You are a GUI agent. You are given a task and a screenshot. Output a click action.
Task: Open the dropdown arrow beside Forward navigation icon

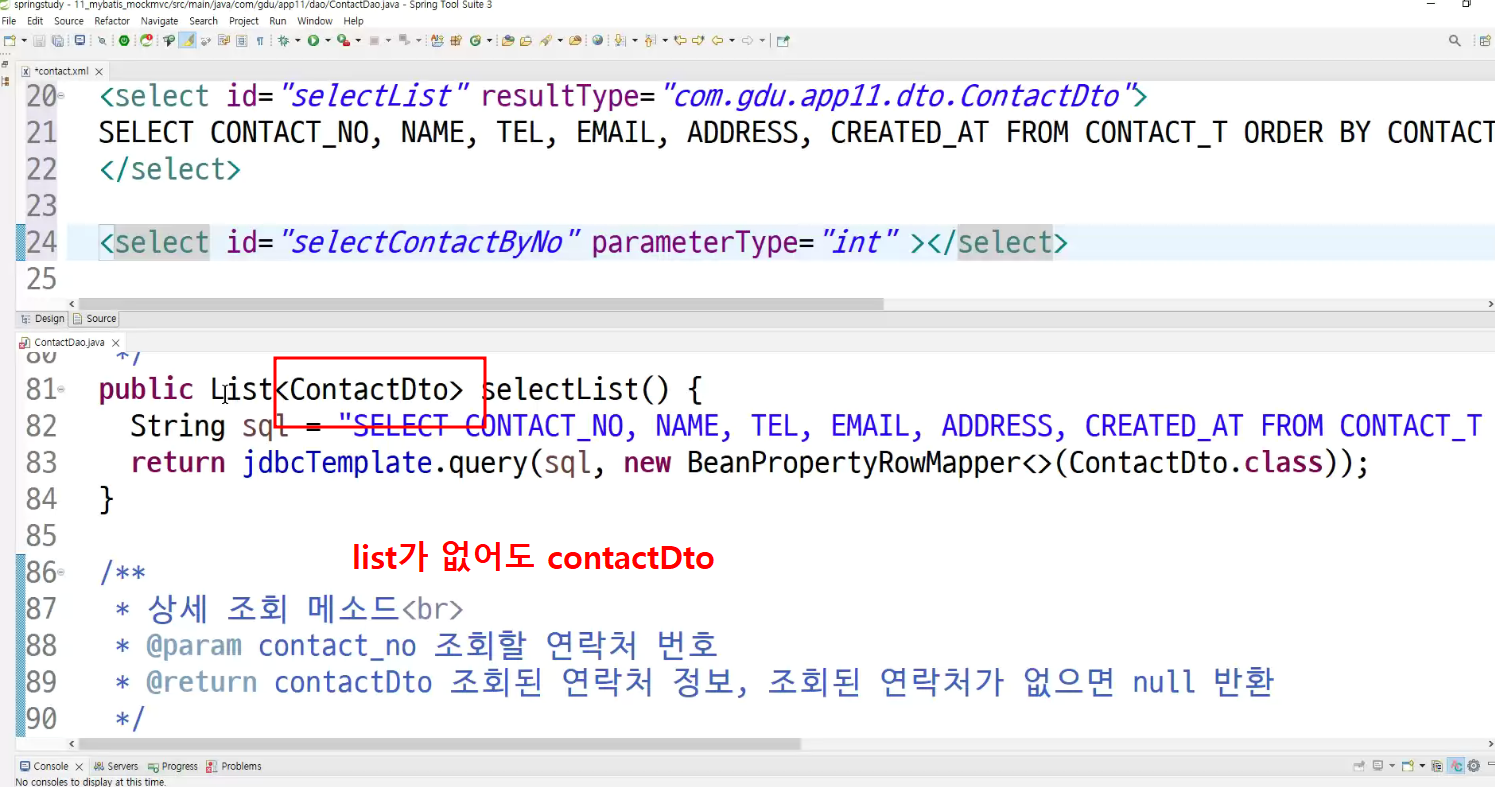(762, 41)
